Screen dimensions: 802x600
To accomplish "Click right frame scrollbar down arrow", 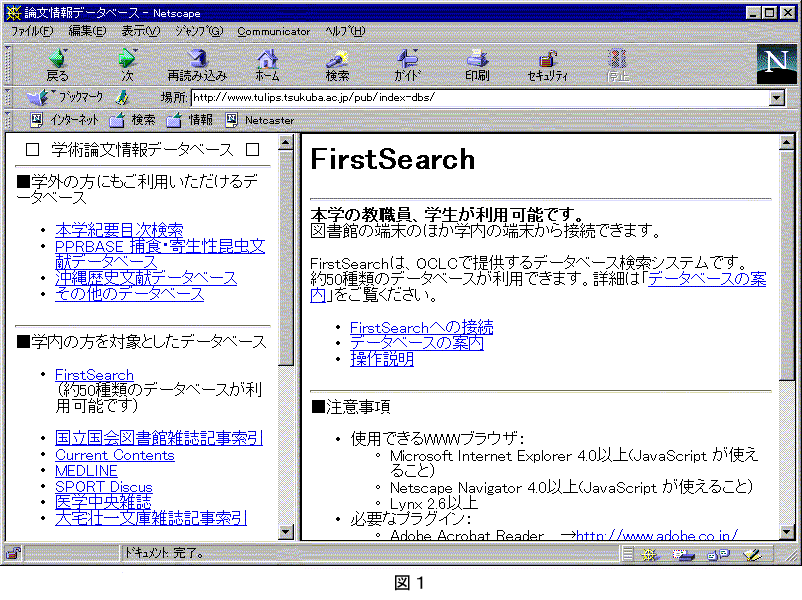I will point(787,532).
